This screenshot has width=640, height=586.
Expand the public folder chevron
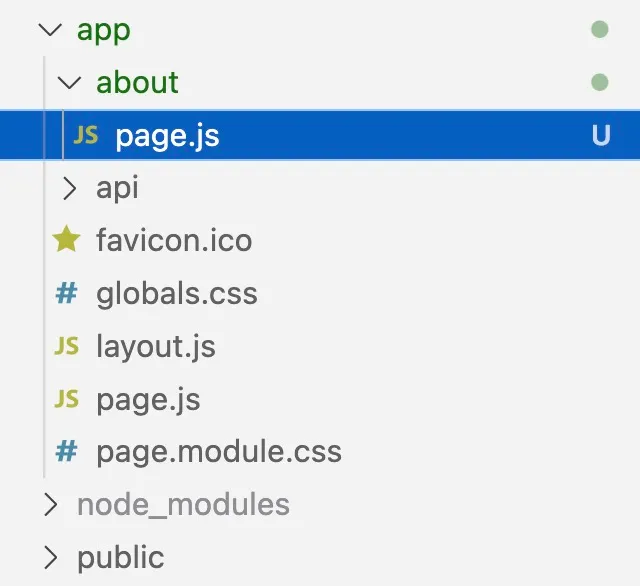[51, 557]
